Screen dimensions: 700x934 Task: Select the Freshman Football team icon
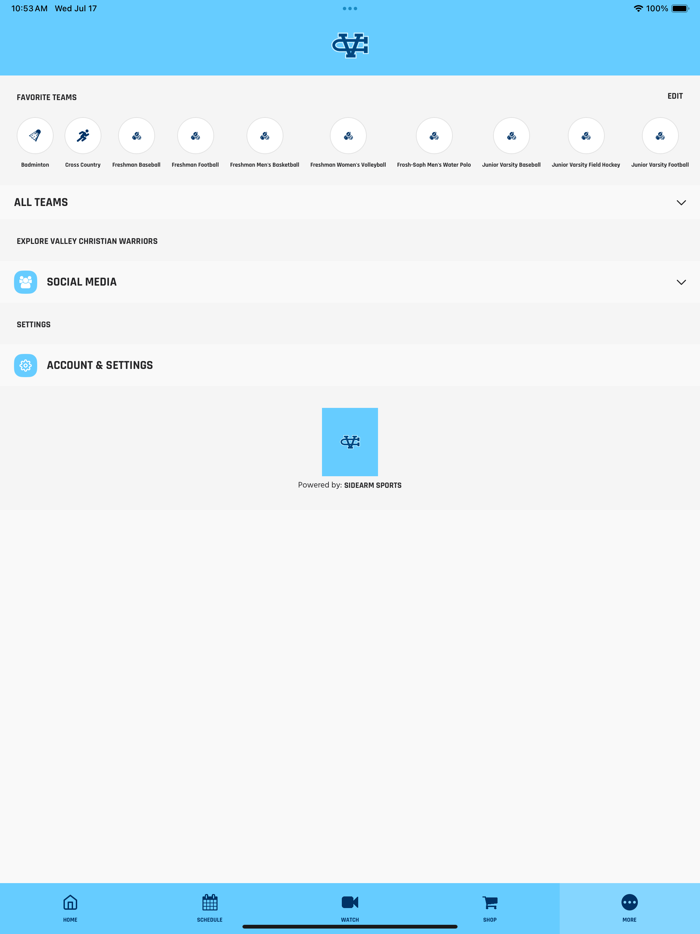pyautogui.click(x=195, y=136)
